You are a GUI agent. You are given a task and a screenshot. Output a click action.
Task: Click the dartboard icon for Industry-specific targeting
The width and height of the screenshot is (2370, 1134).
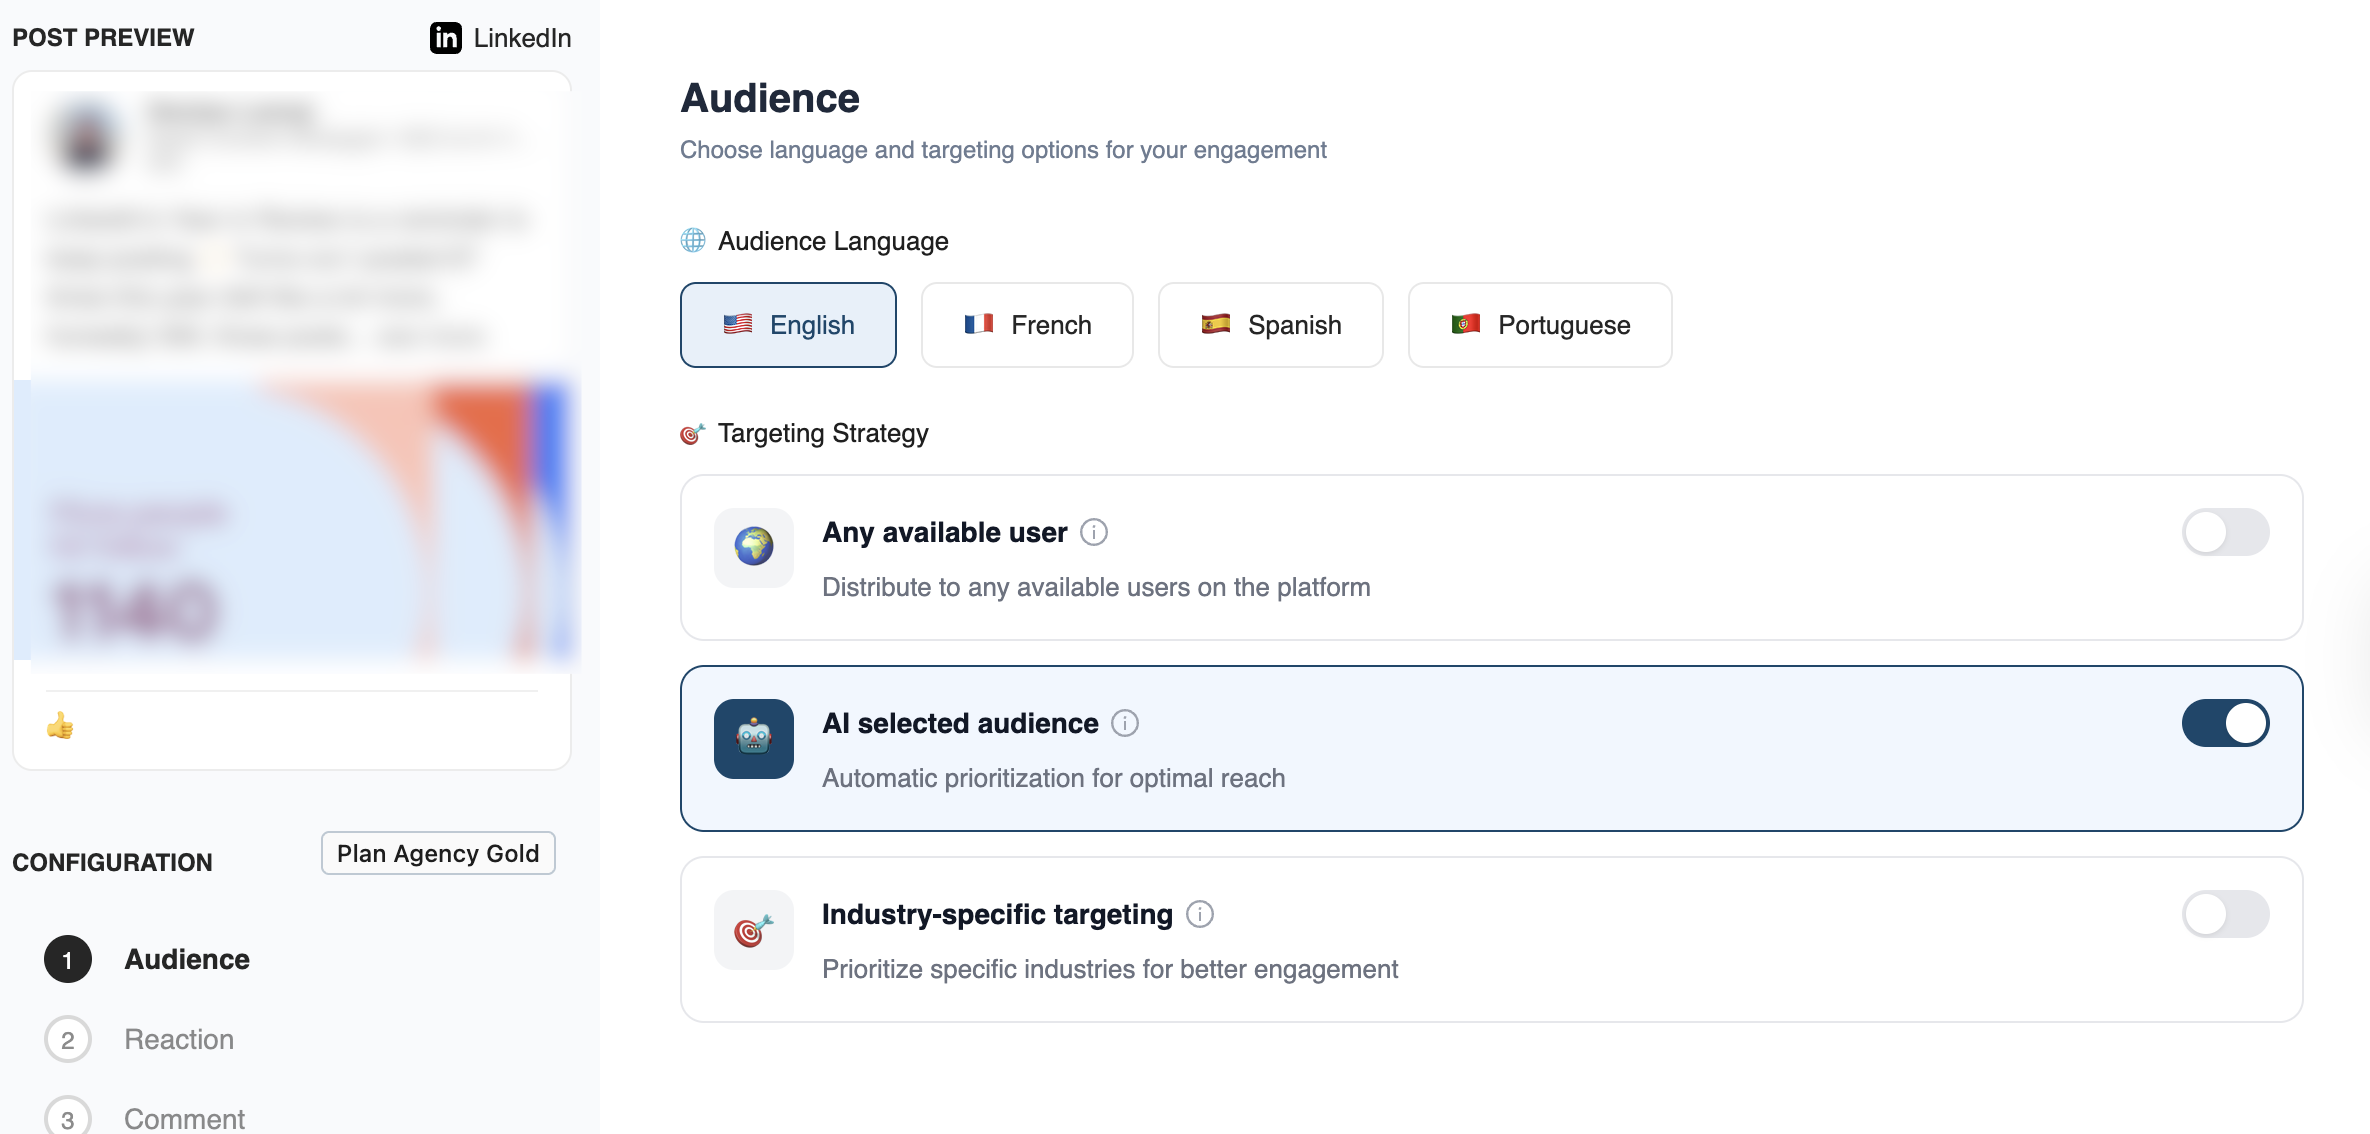point(753,930)
